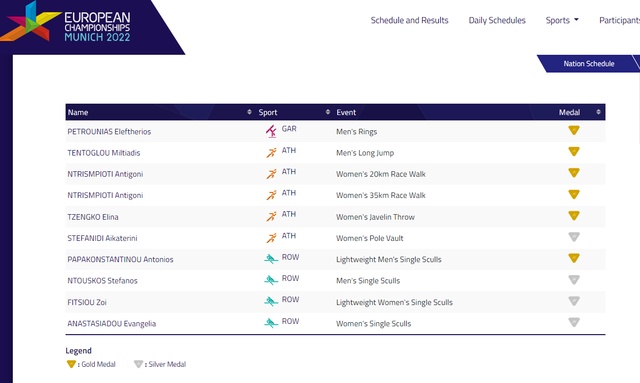
Task: Click silver medal for Lightweight Women's Single Sculls
Action: (574, 301)
